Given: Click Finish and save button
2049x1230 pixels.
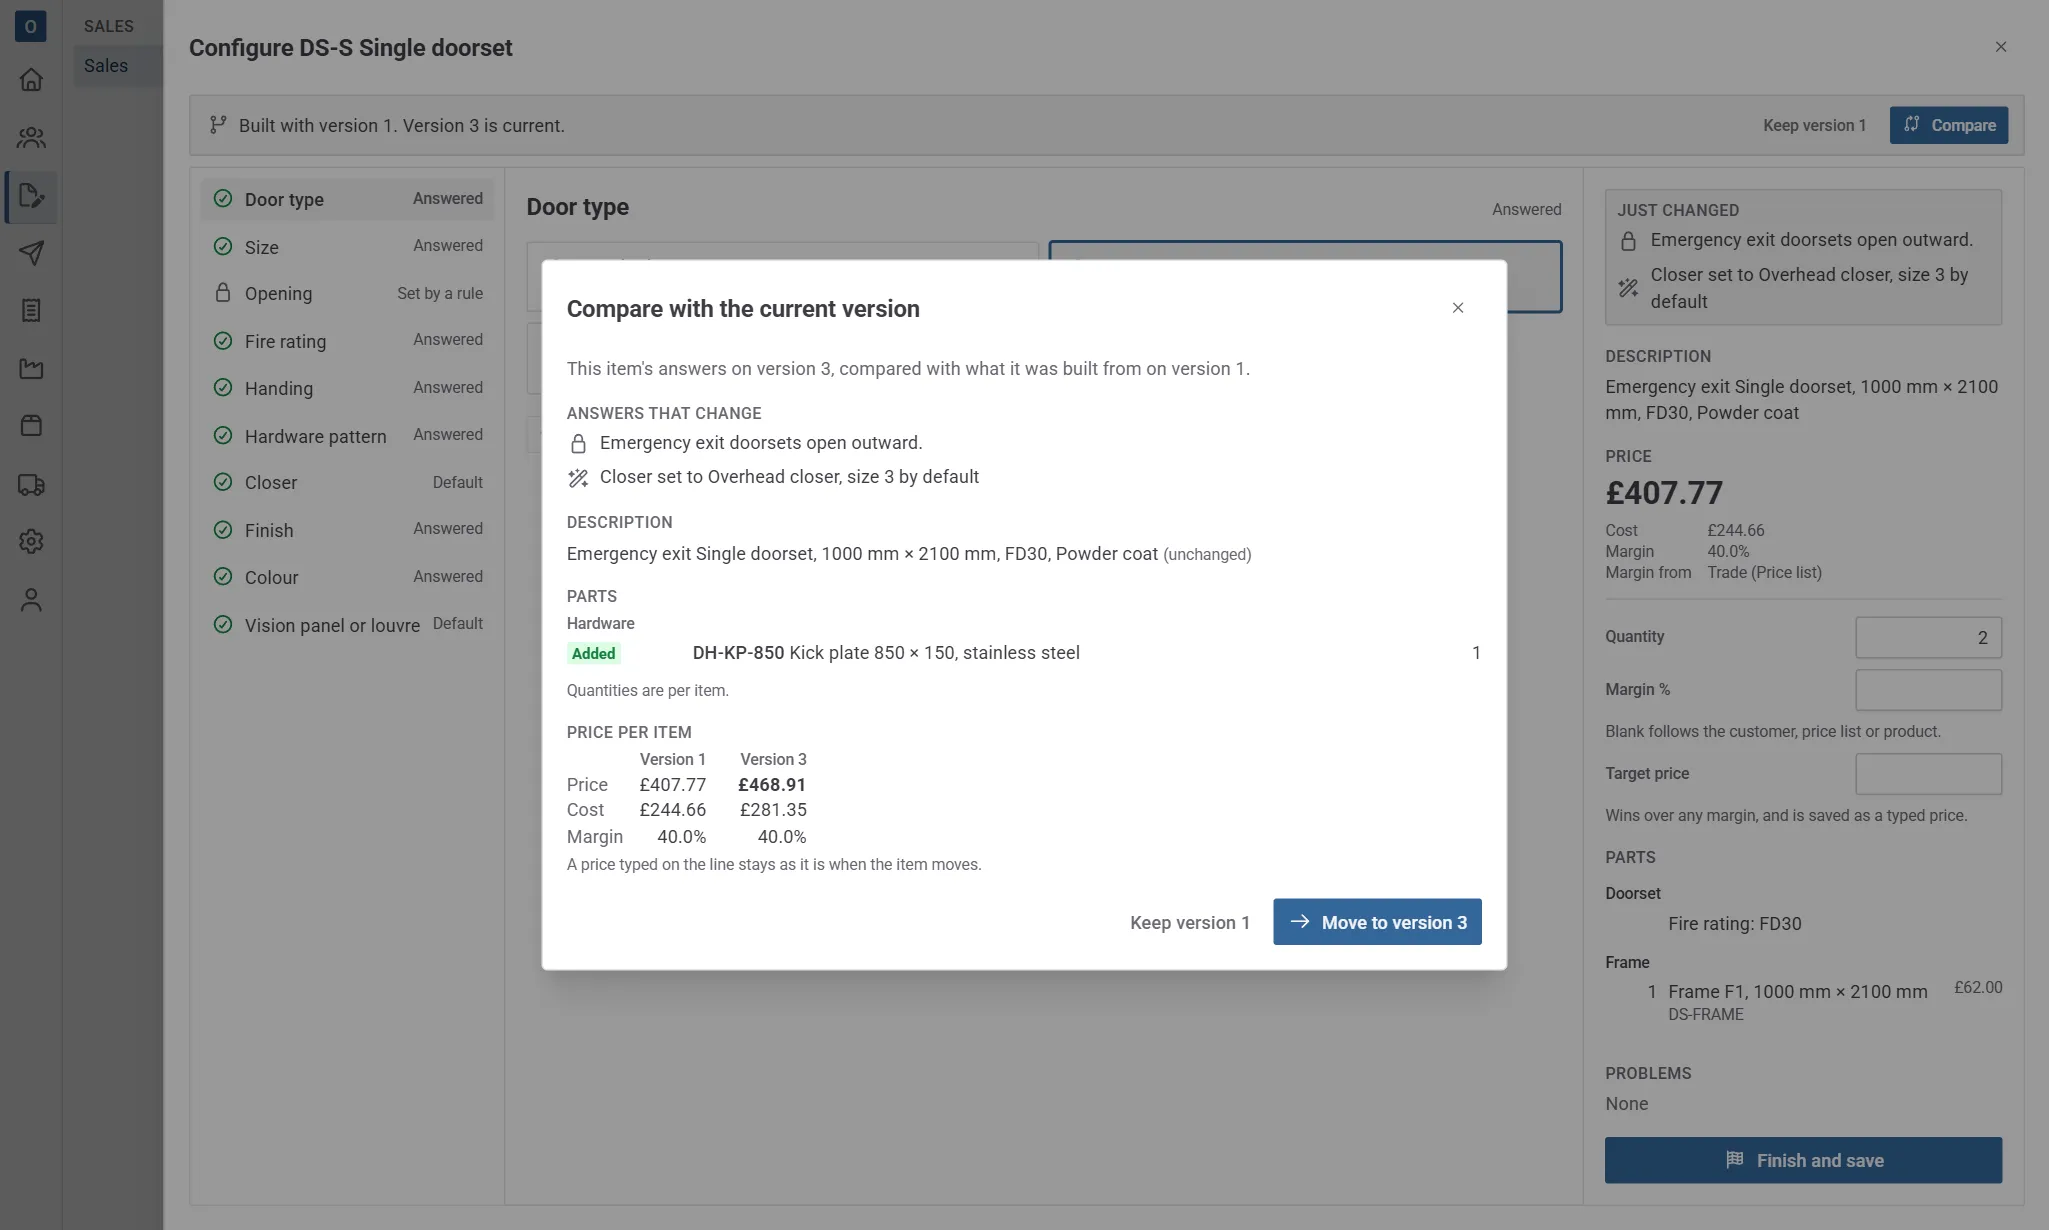Looking at the screenshot, I should [1803, 1160].
